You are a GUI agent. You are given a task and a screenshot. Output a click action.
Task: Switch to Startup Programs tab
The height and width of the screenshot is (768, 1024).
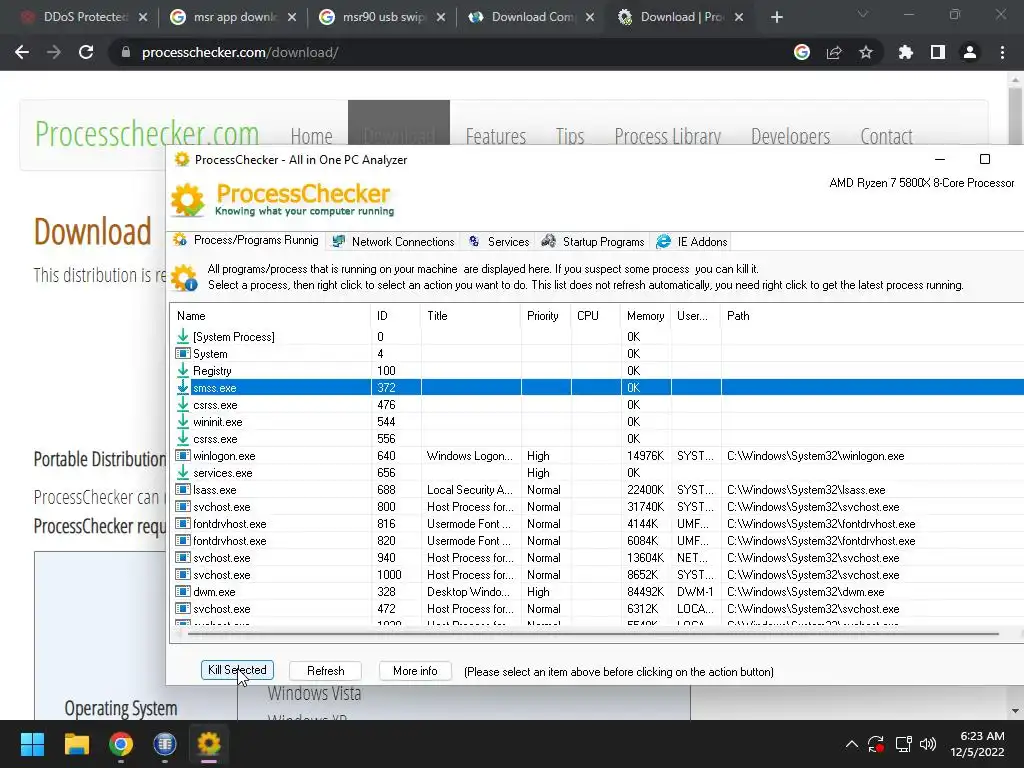[593, 242]
